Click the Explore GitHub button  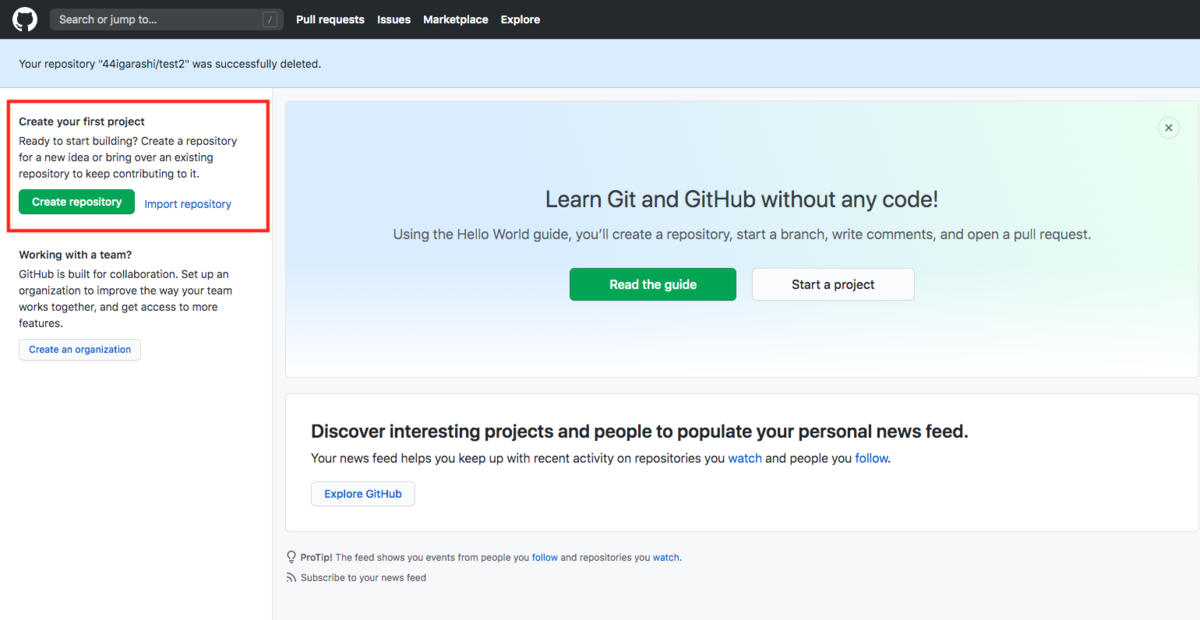coord(363,494)
